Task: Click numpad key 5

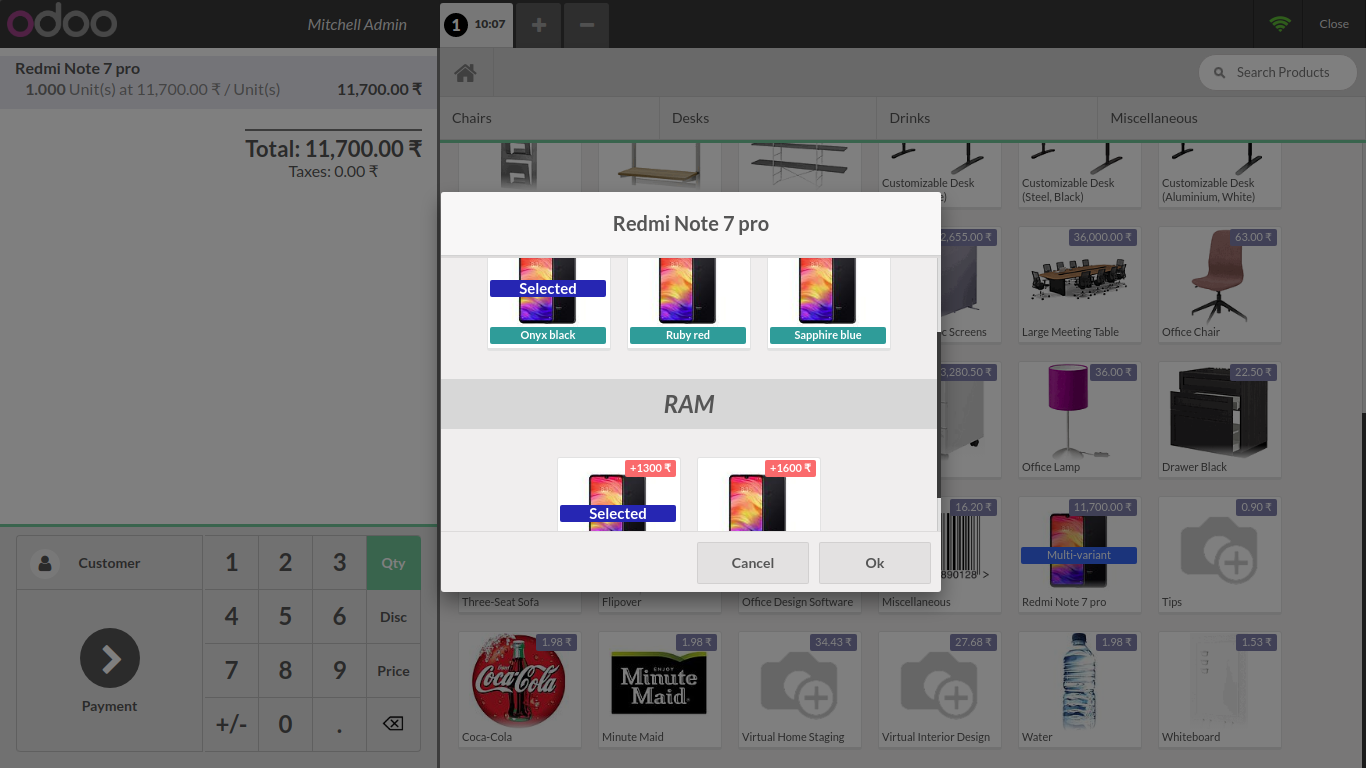Action: (x=285, y=617)
